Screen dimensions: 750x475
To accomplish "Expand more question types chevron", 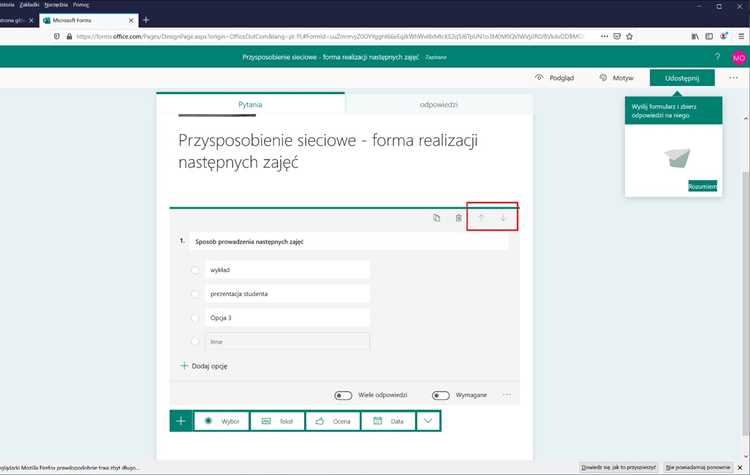I will [428, 421].
